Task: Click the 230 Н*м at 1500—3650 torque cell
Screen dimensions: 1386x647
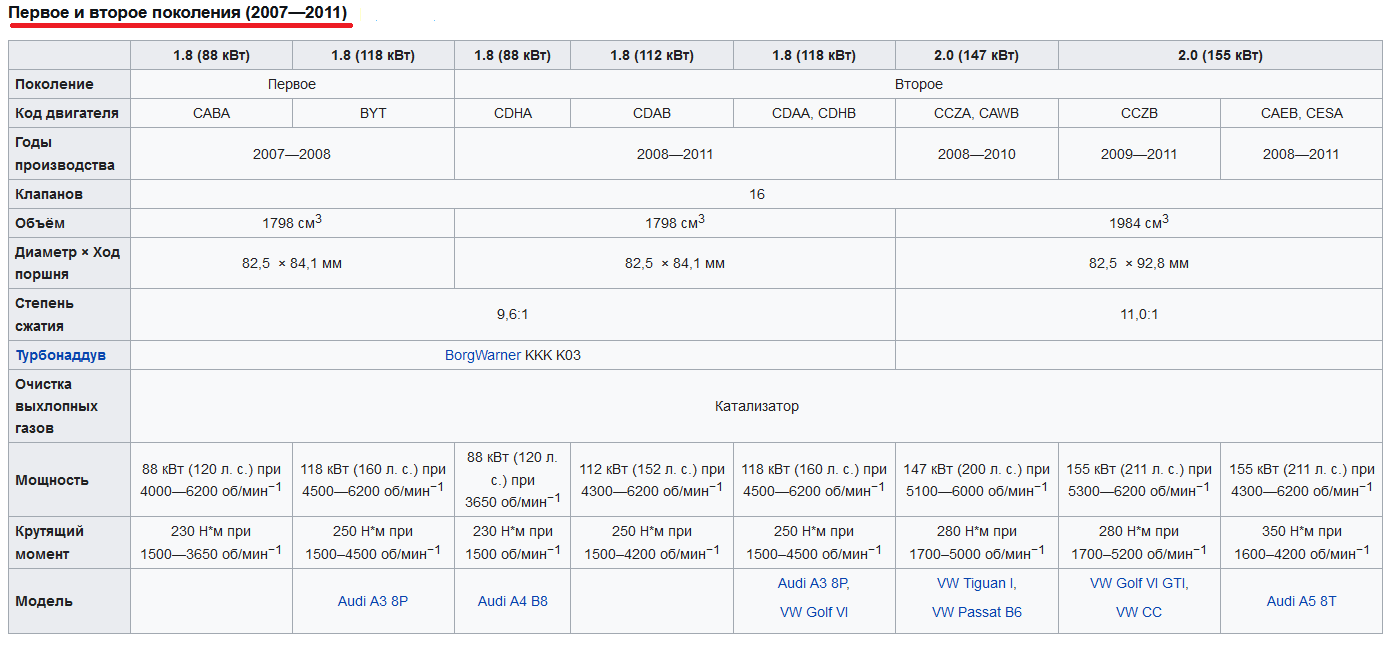Action: (211, 543)
